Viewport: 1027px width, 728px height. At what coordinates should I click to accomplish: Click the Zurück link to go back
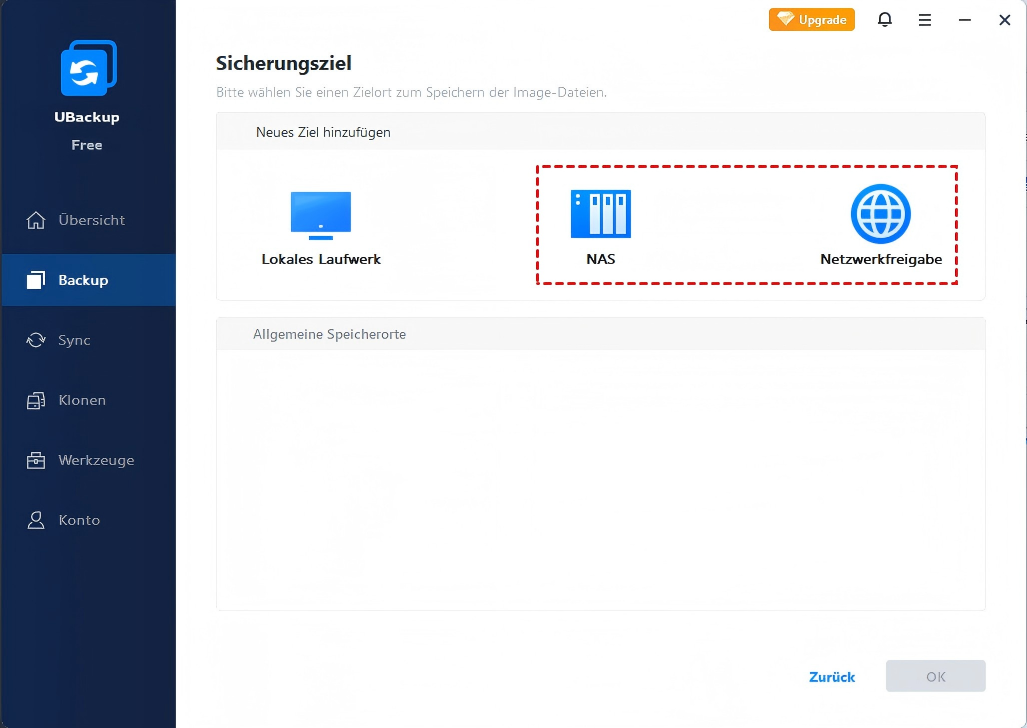(832, 677)
